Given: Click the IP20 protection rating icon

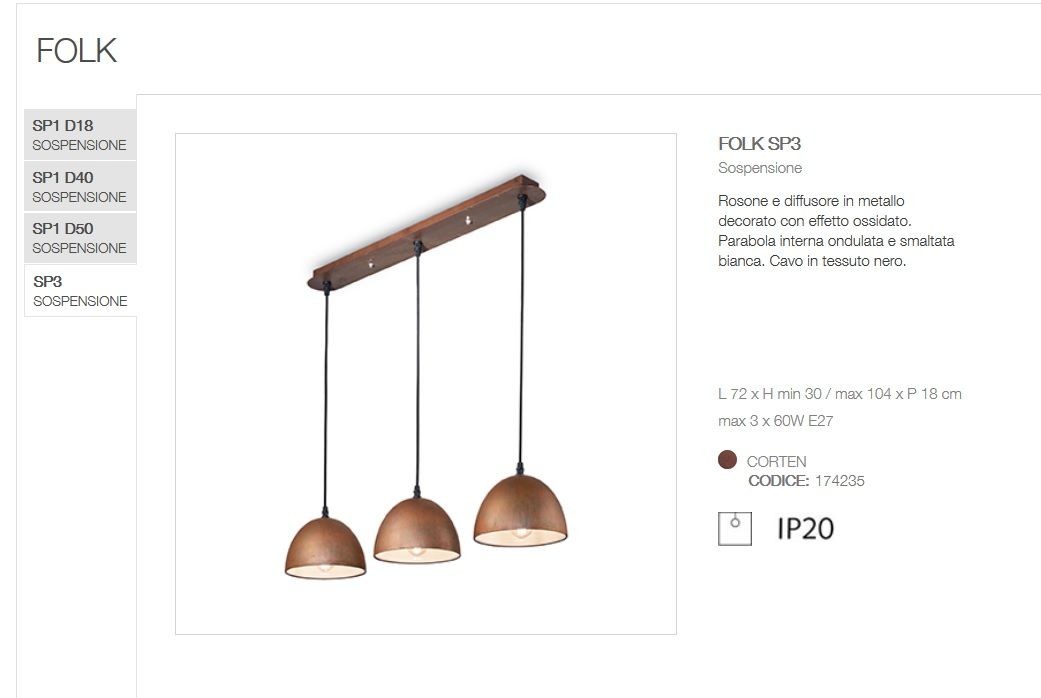Looking at the screenshot, I should coord(805,529).
